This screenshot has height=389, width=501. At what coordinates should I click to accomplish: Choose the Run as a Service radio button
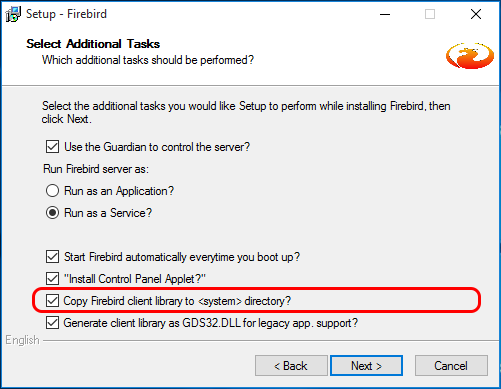point(52,213)
